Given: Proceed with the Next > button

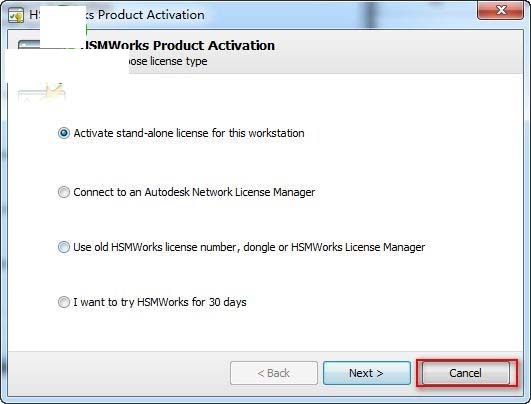Looking at the screenshot, I should coord(367,373).
